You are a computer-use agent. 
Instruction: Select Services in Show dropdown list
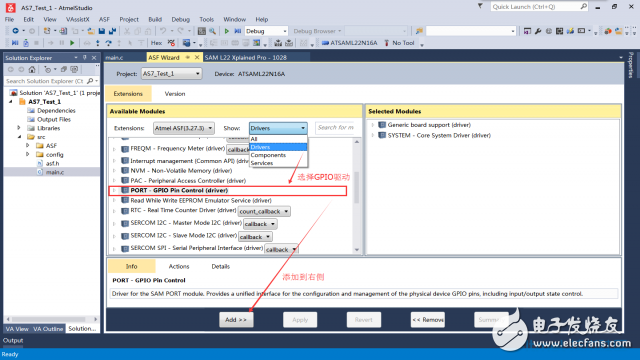click(x=278, y=163)
